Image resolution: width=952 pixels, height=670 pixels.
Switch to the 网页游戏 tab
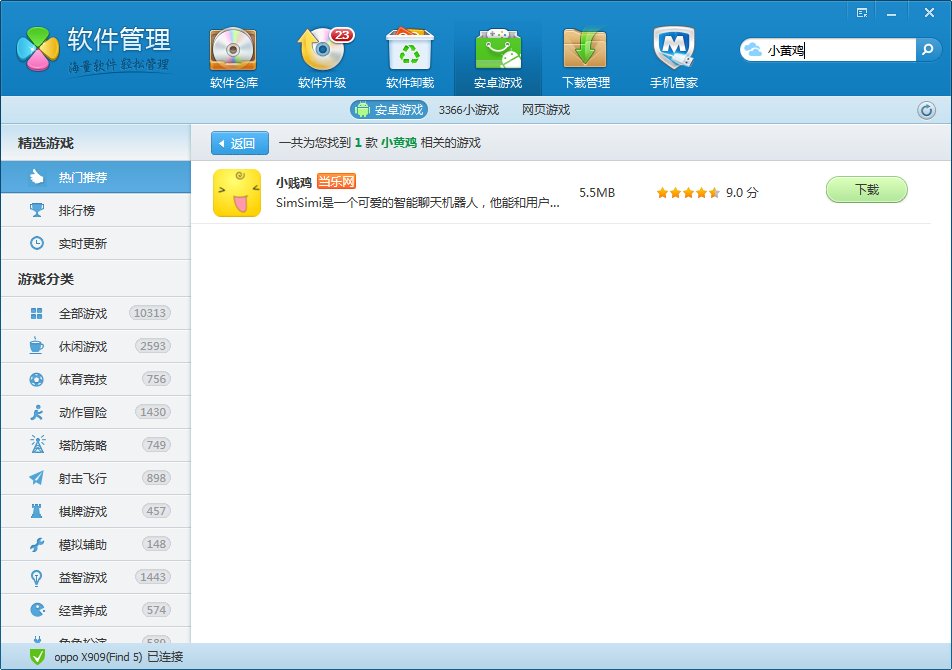click(546, 110)
